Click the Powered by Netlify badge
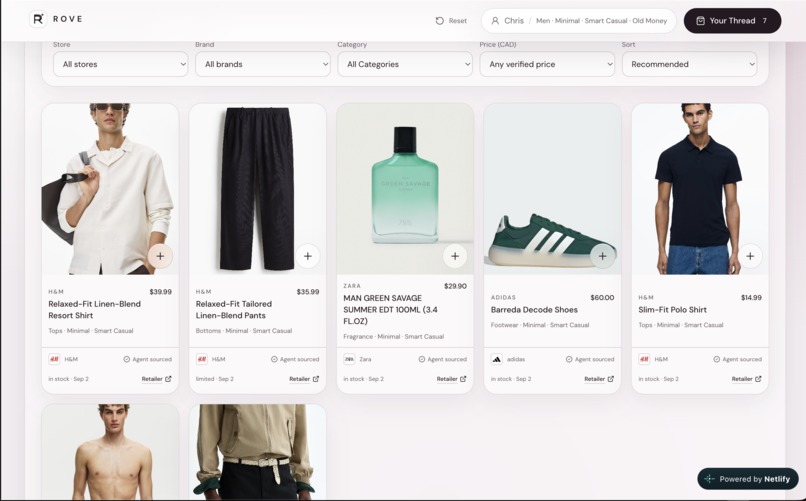 click(x=748, y=479)
